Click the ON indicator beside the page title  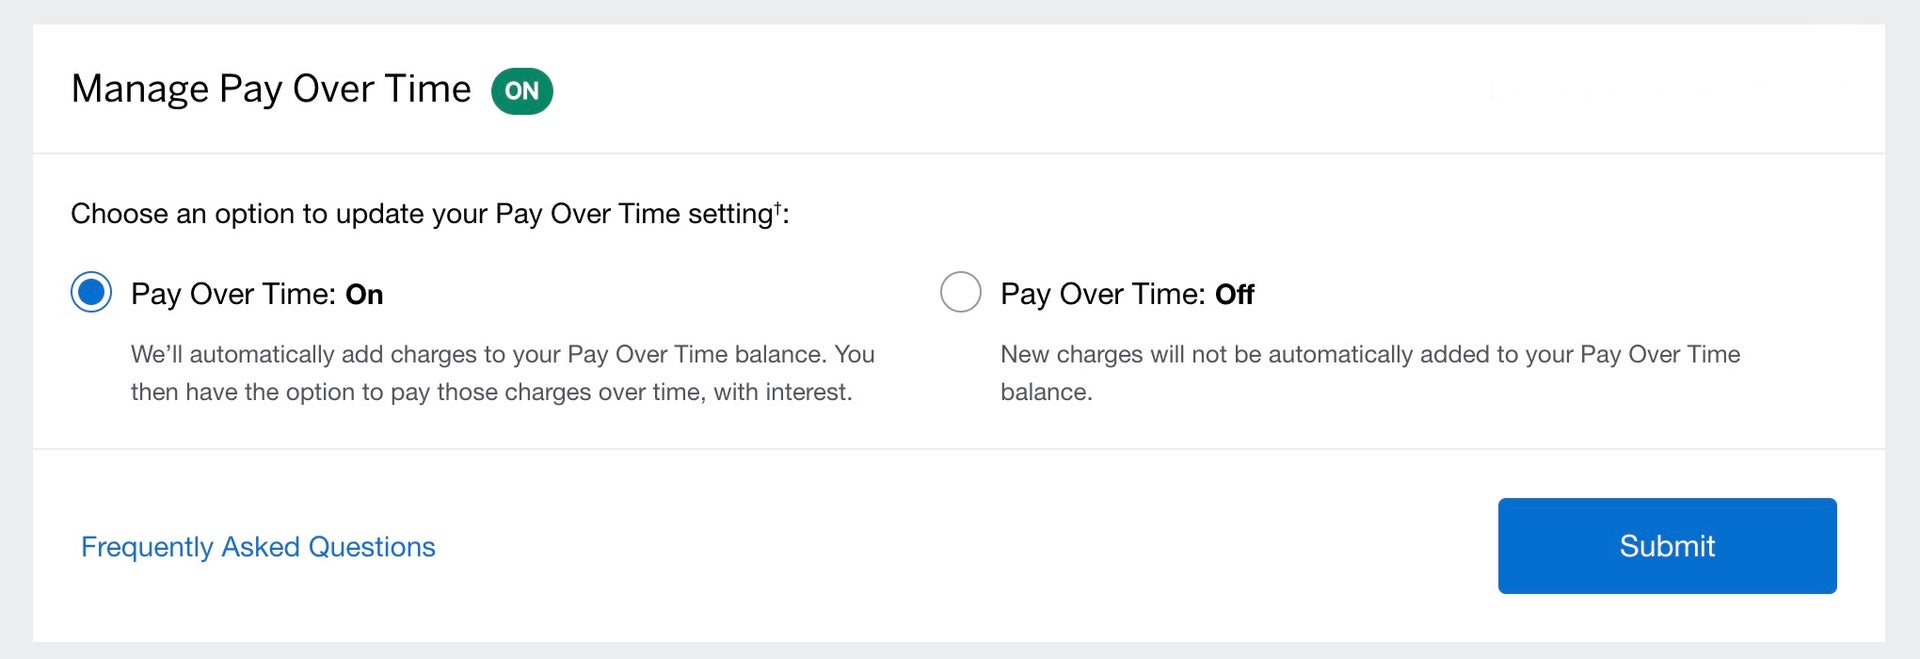pyautogui.click(x=523, y=90)
